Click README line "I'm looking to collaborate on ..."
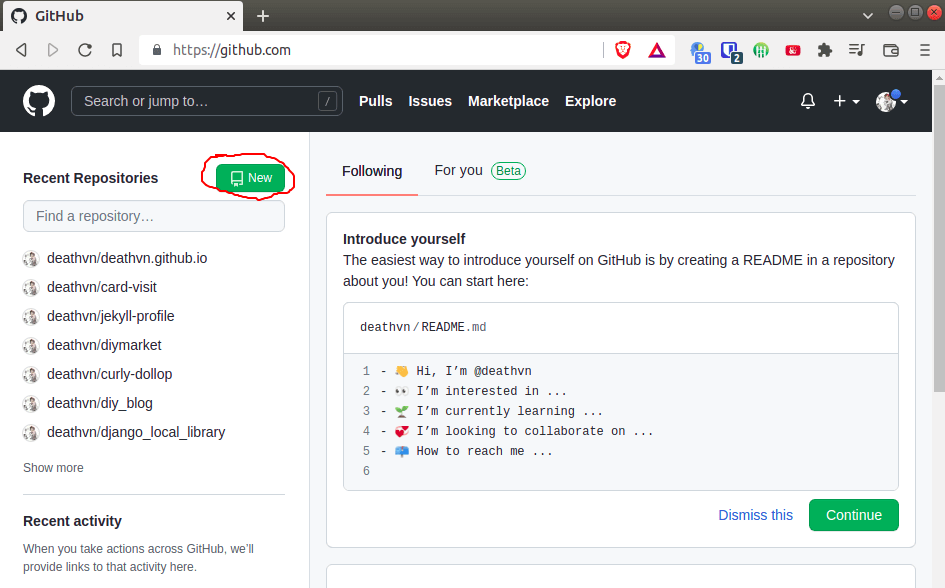This screenshot has height=588, width=945. tap(535, 431)
